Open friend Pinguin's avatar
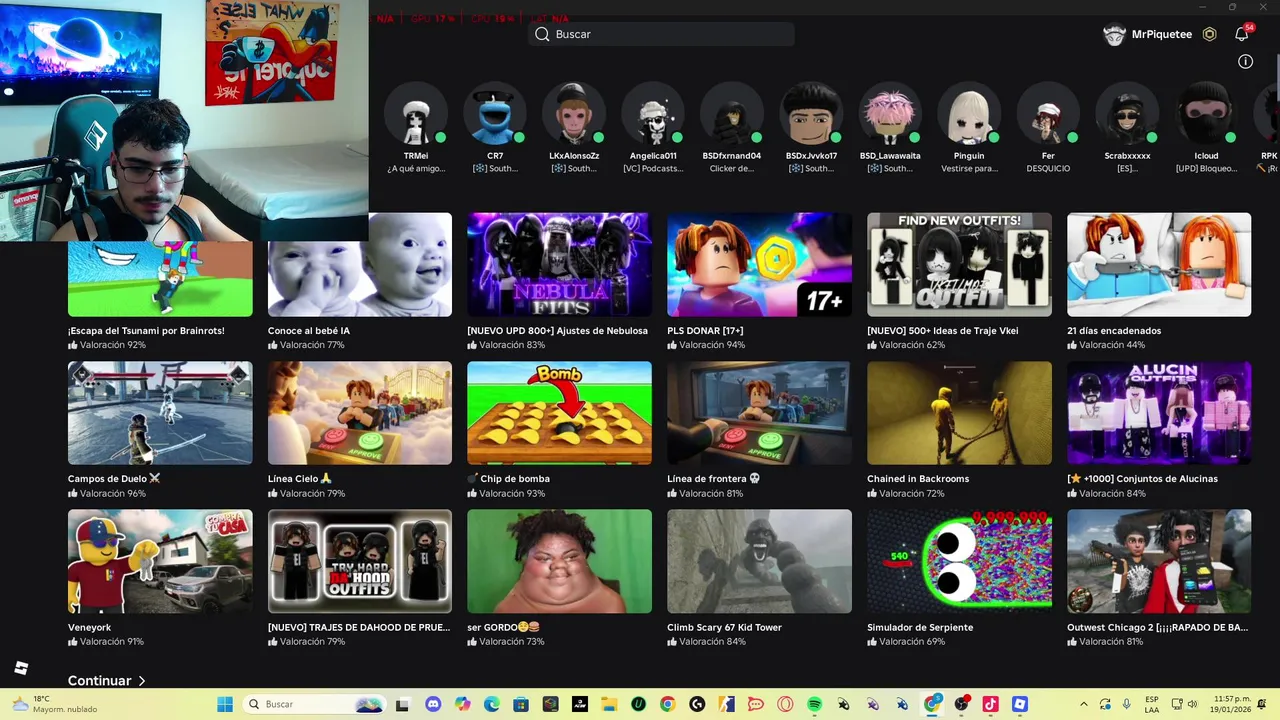Viewport: 1280px width, 720px height. point(969,114)
